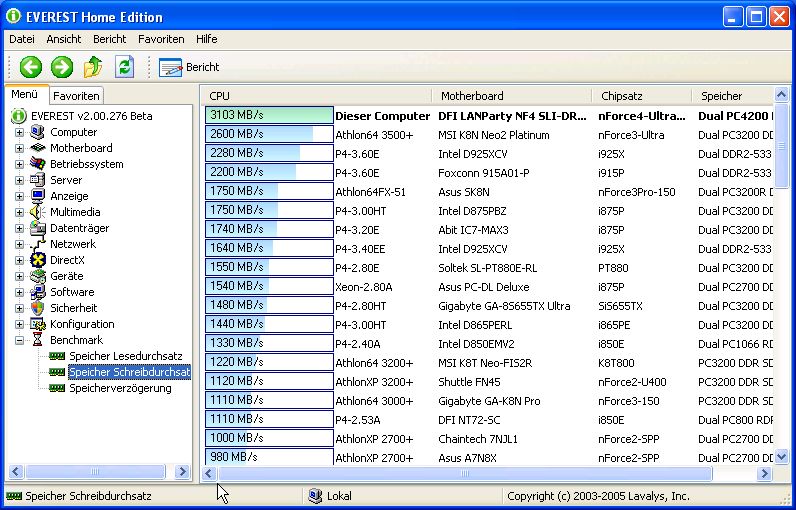This screenshot has width=796, height=510.
Task: Click the Motherboard tree icon
Action: pos(38,148)
